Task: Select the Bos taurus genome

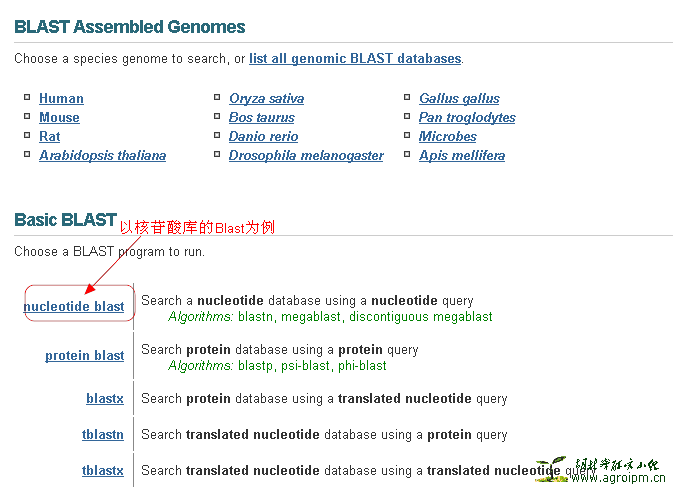Action: pos(261,117)
